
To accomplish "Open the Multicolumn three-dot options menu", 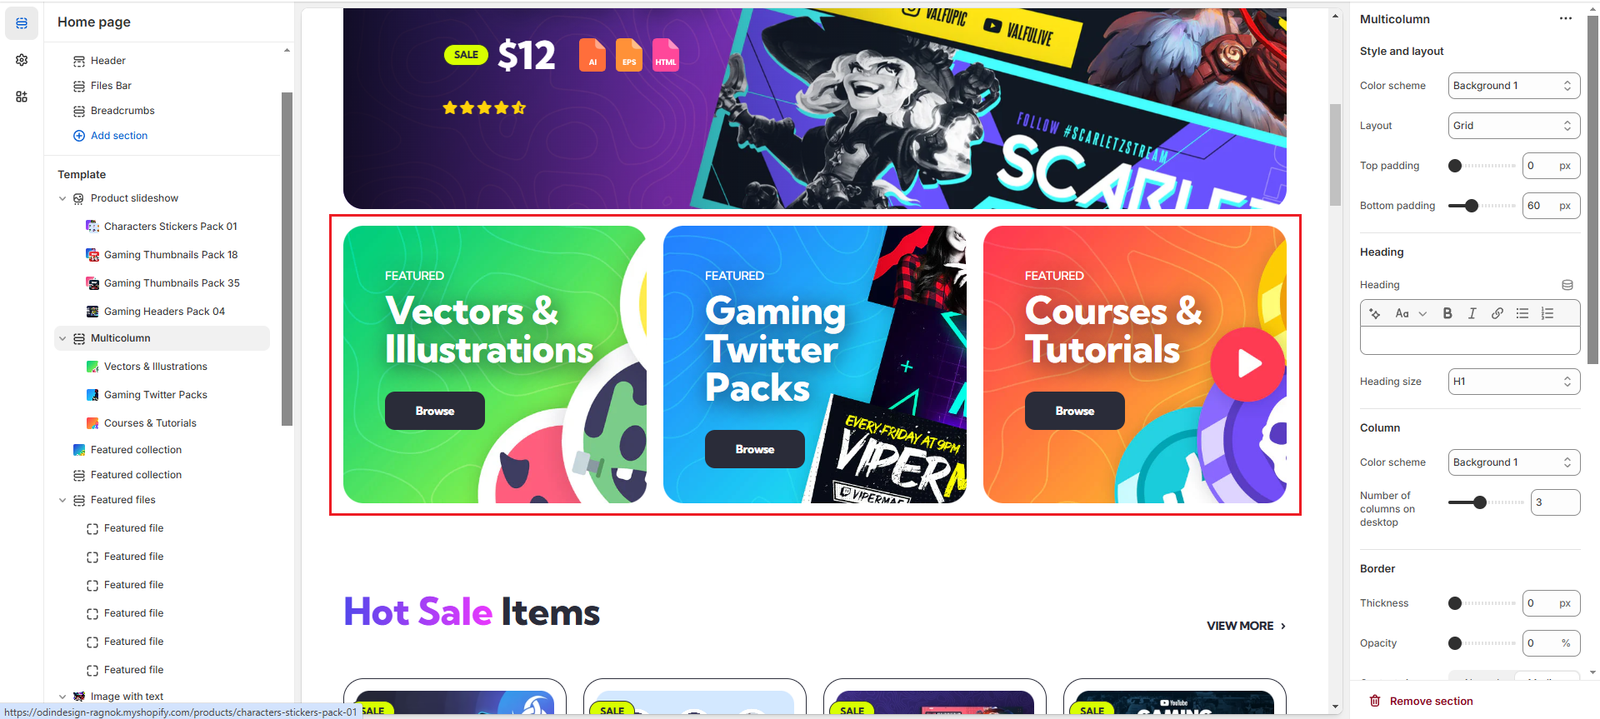I will [1565, 19].
